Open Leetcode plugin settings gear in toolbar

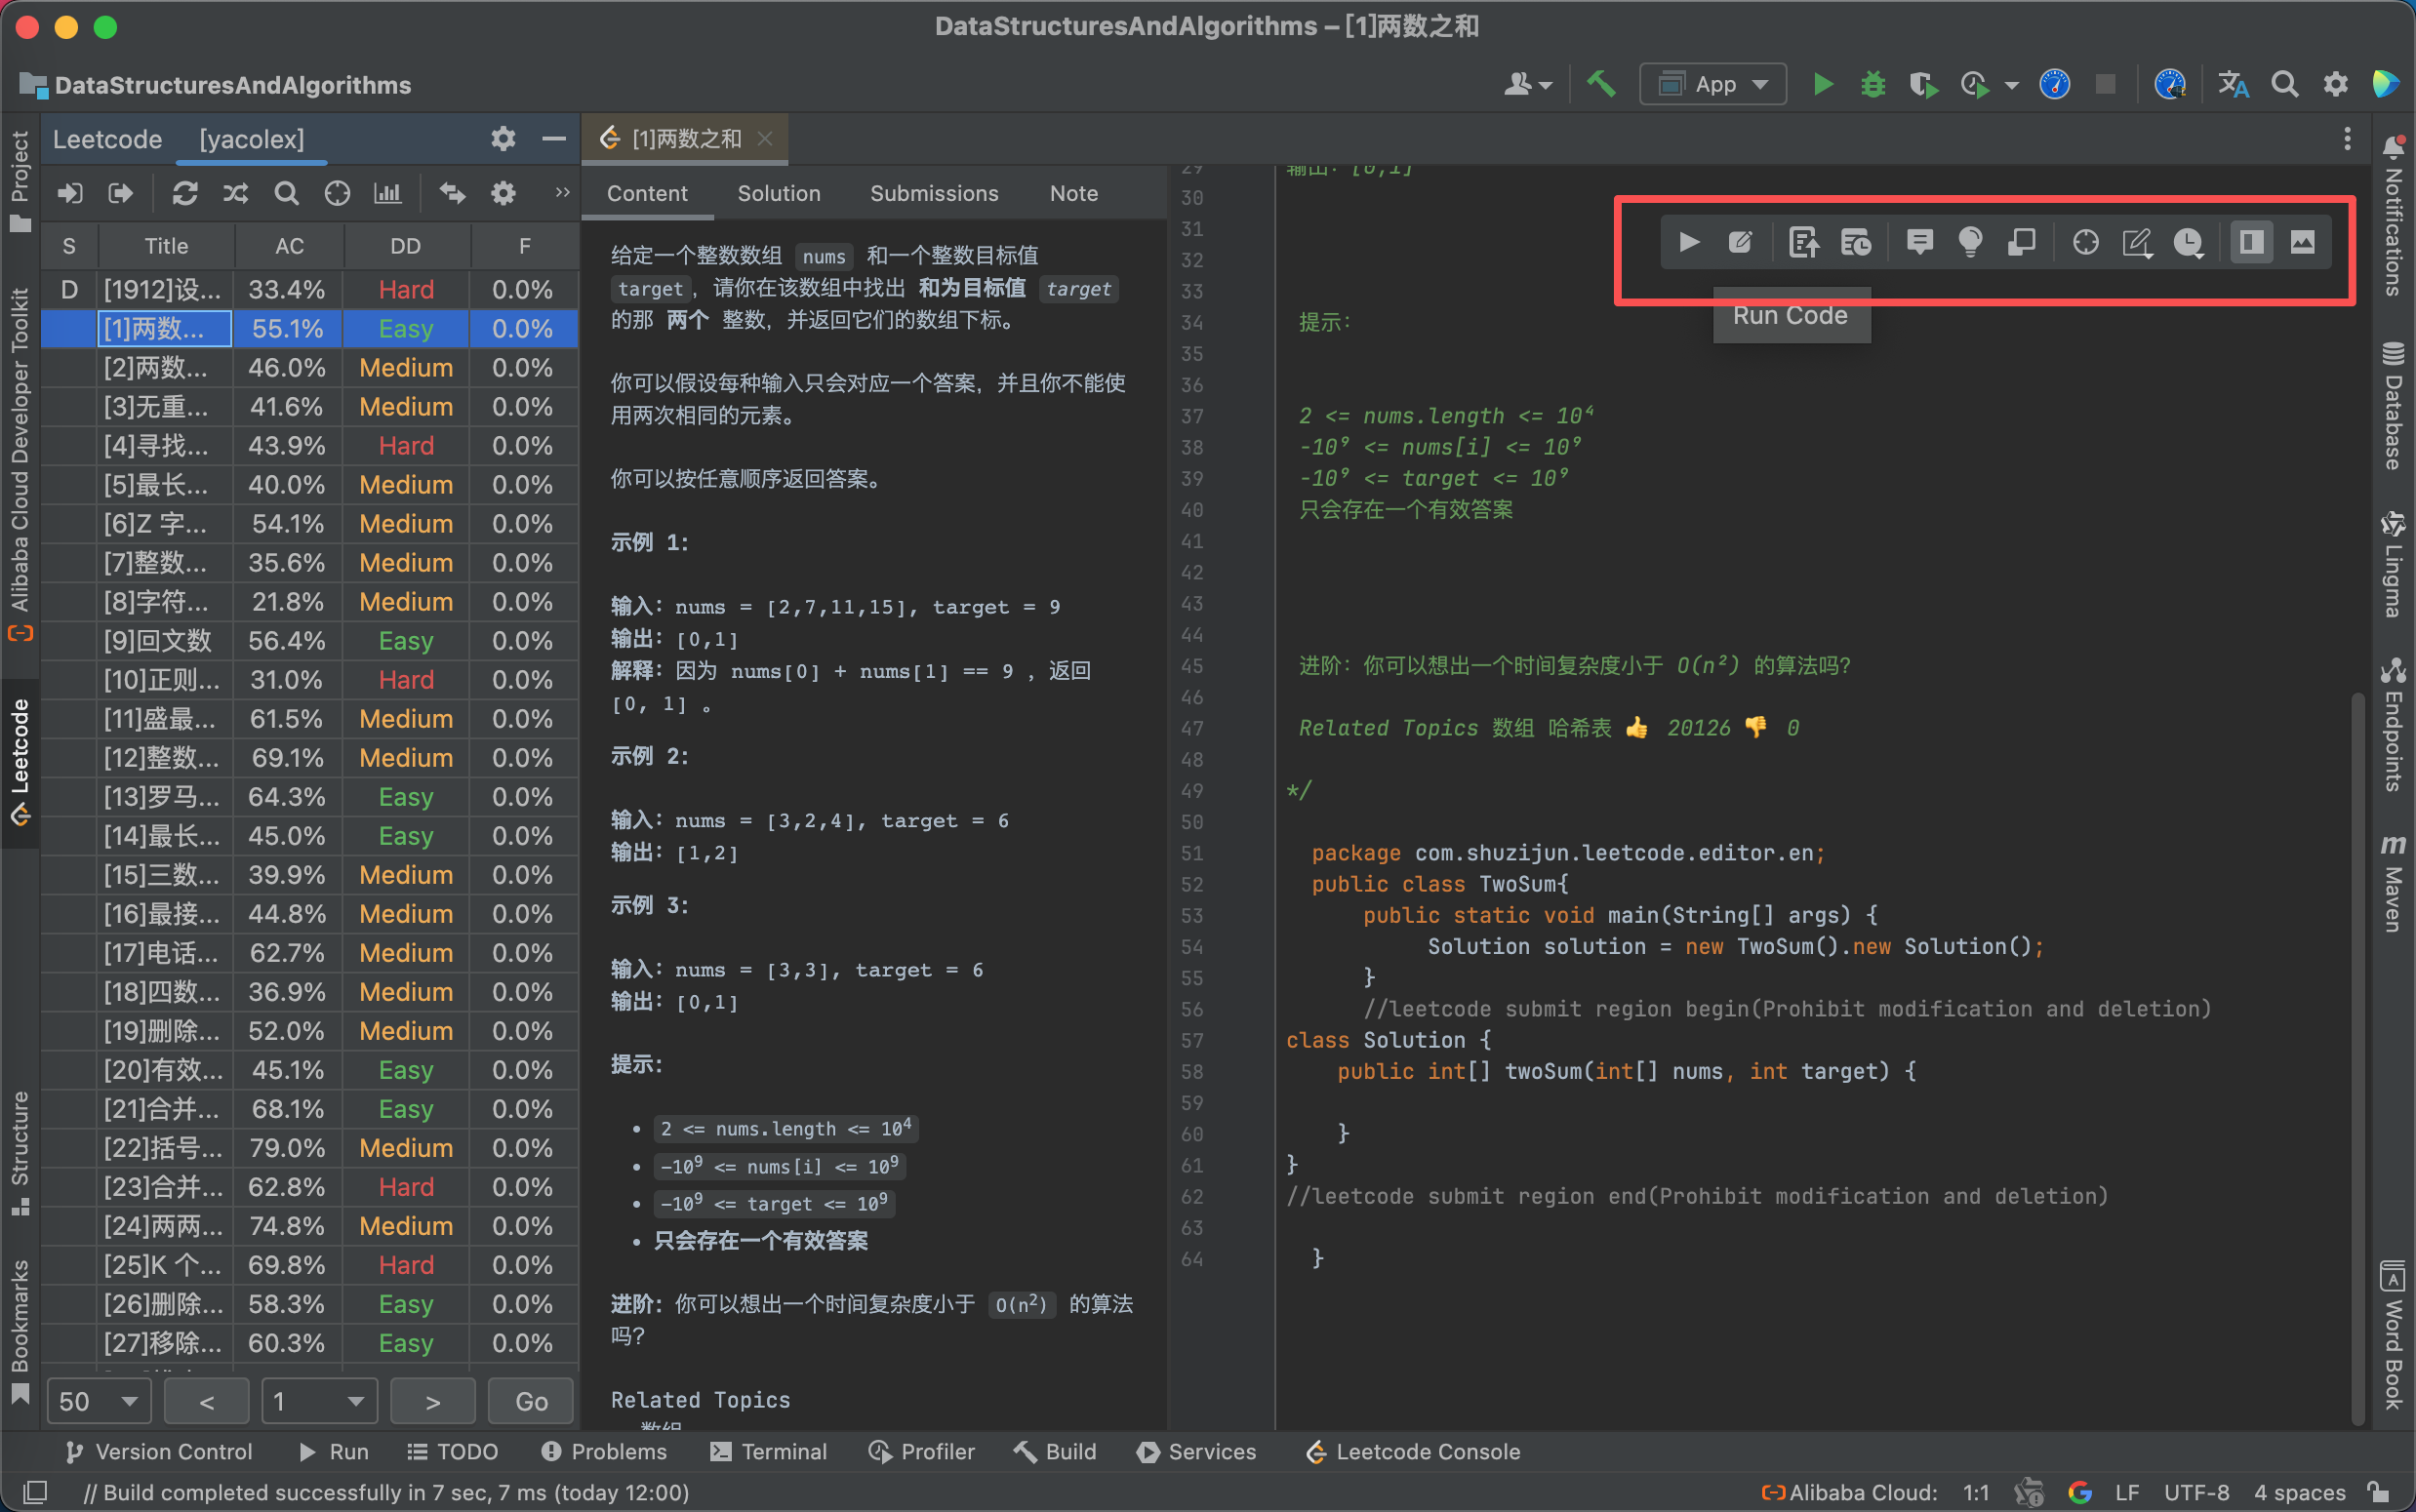pos(503,193)
